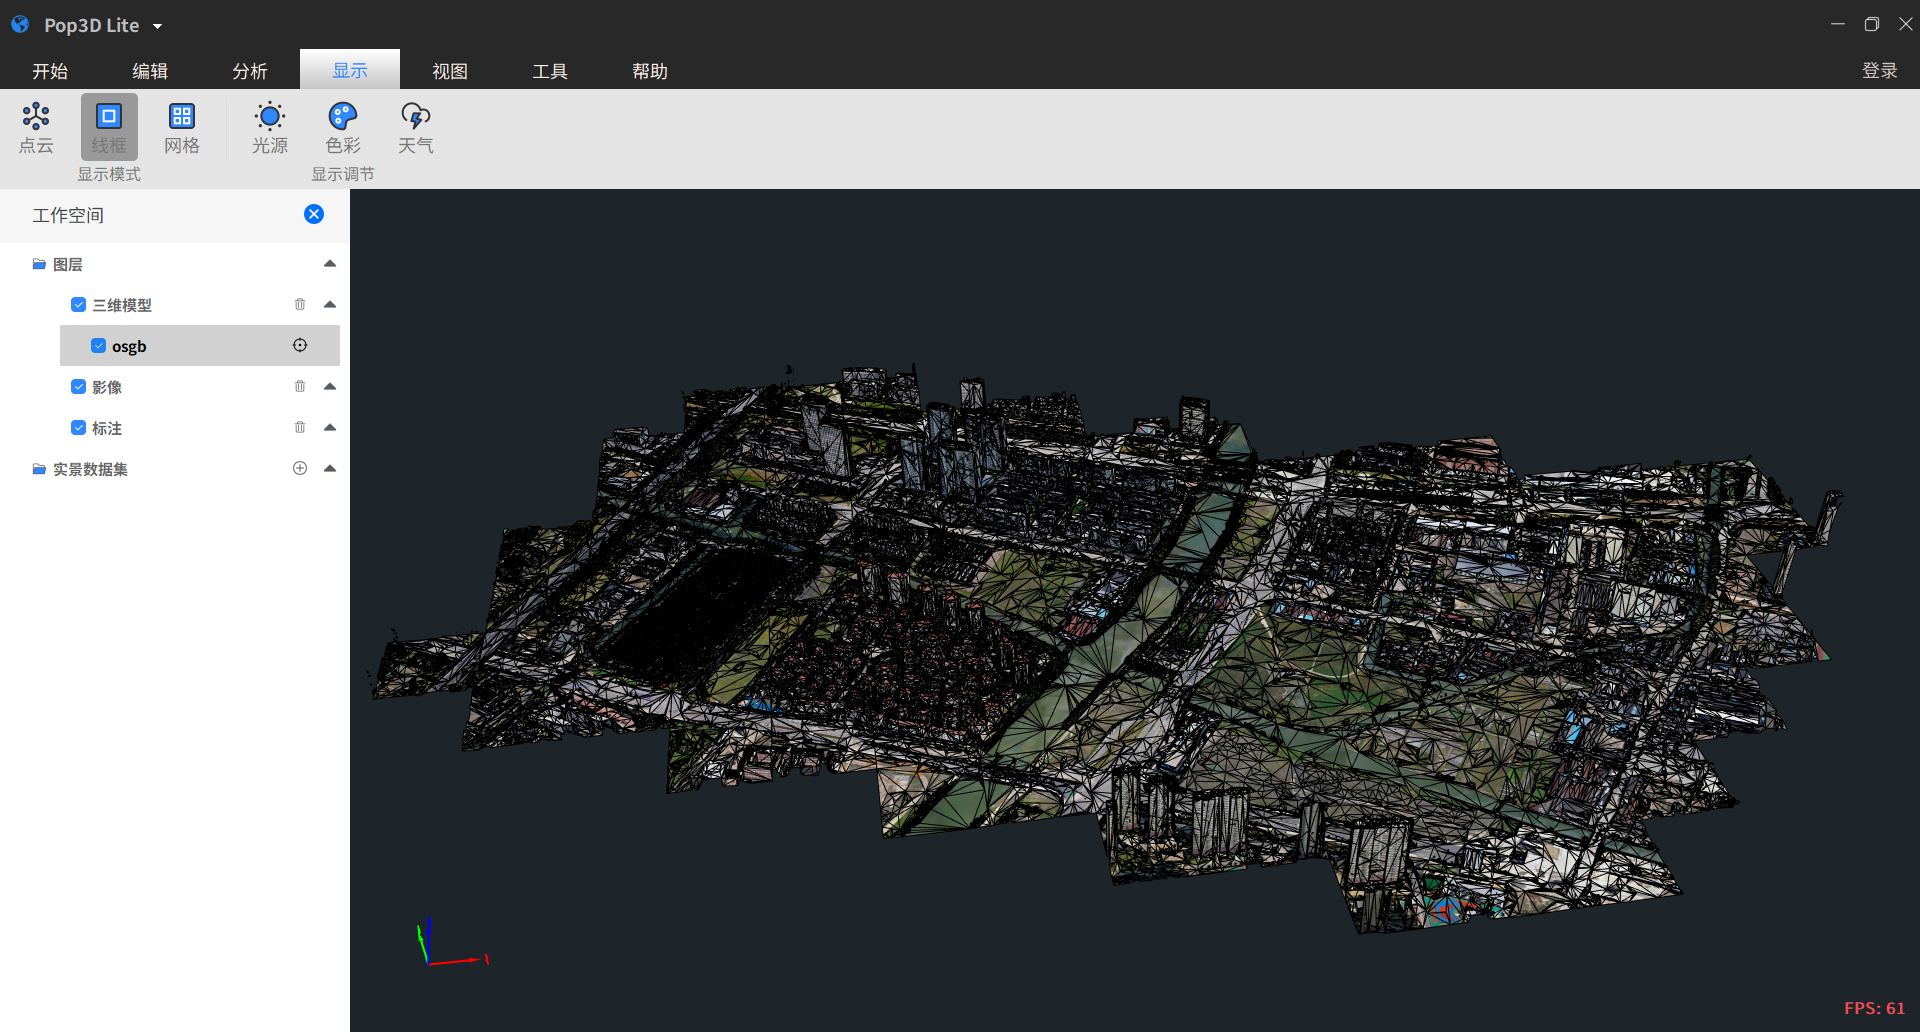Open the 色彩 color adjustment tool
The image size is (1920, 1032).
pos(343,127)
